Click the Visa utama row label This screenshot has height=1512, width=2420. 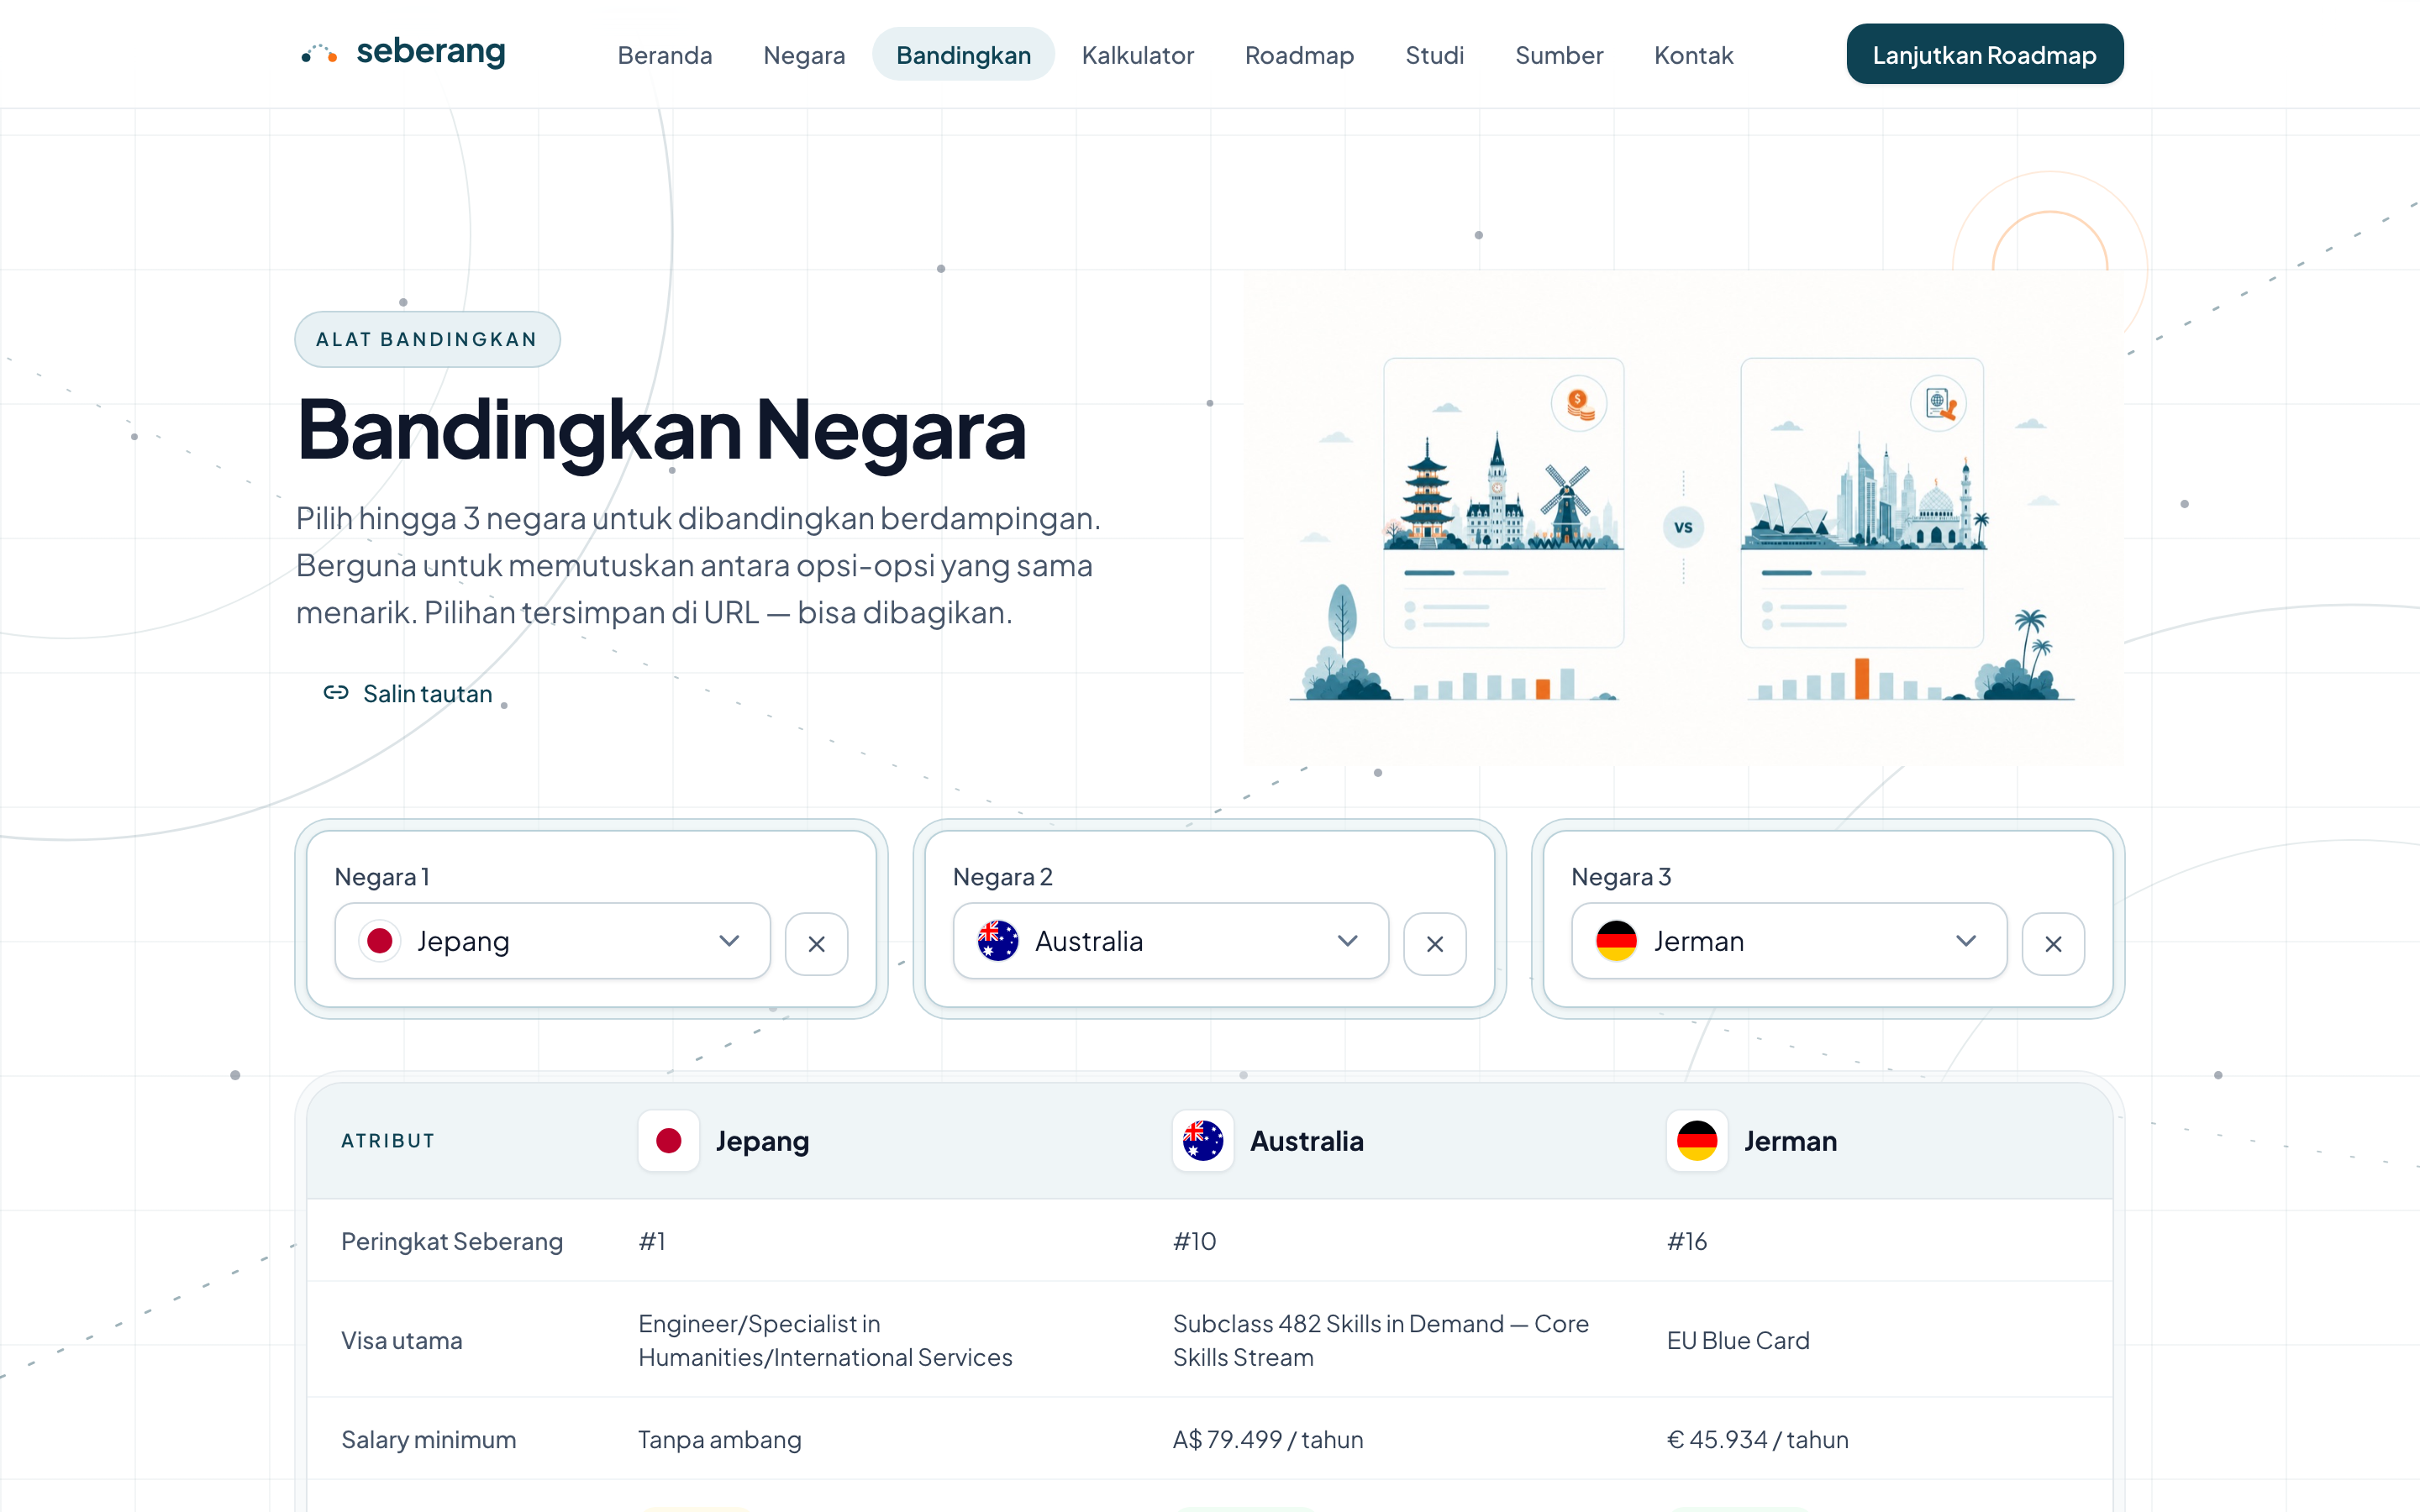pyautogui.click(x=402, y=1340)
